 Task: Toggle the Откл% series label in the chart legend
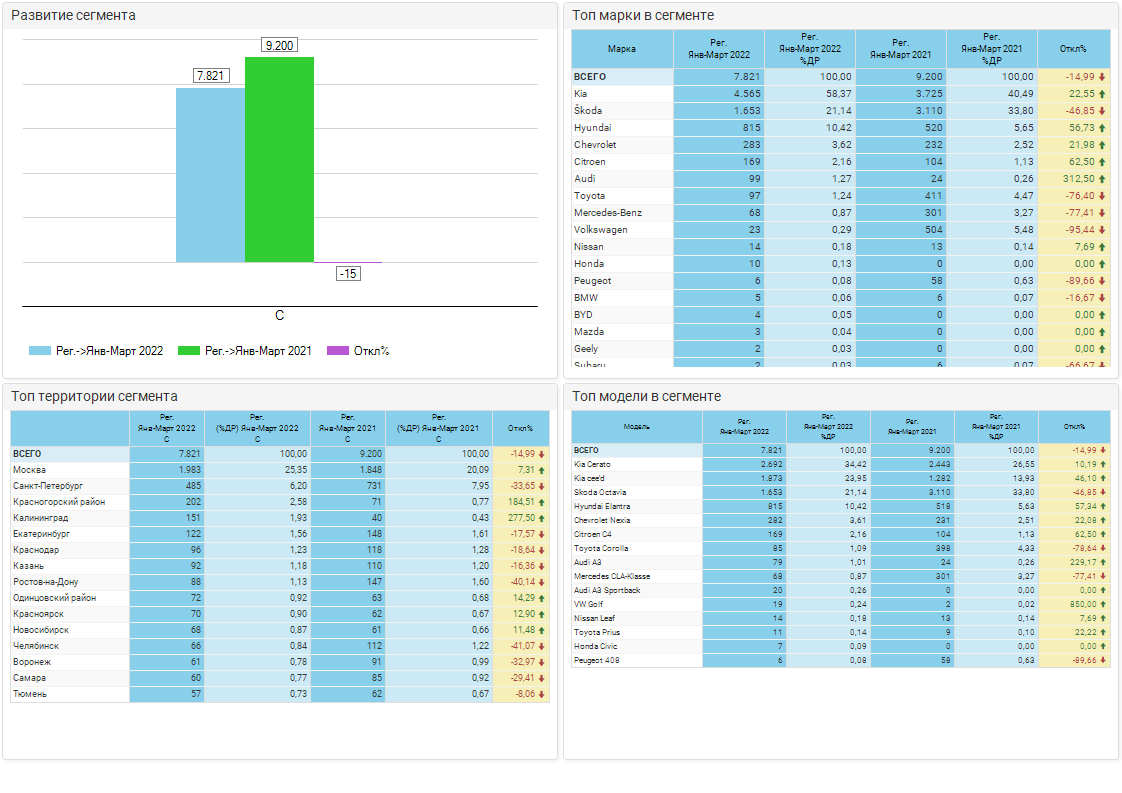pyautogui.click(x=371, y=351)
